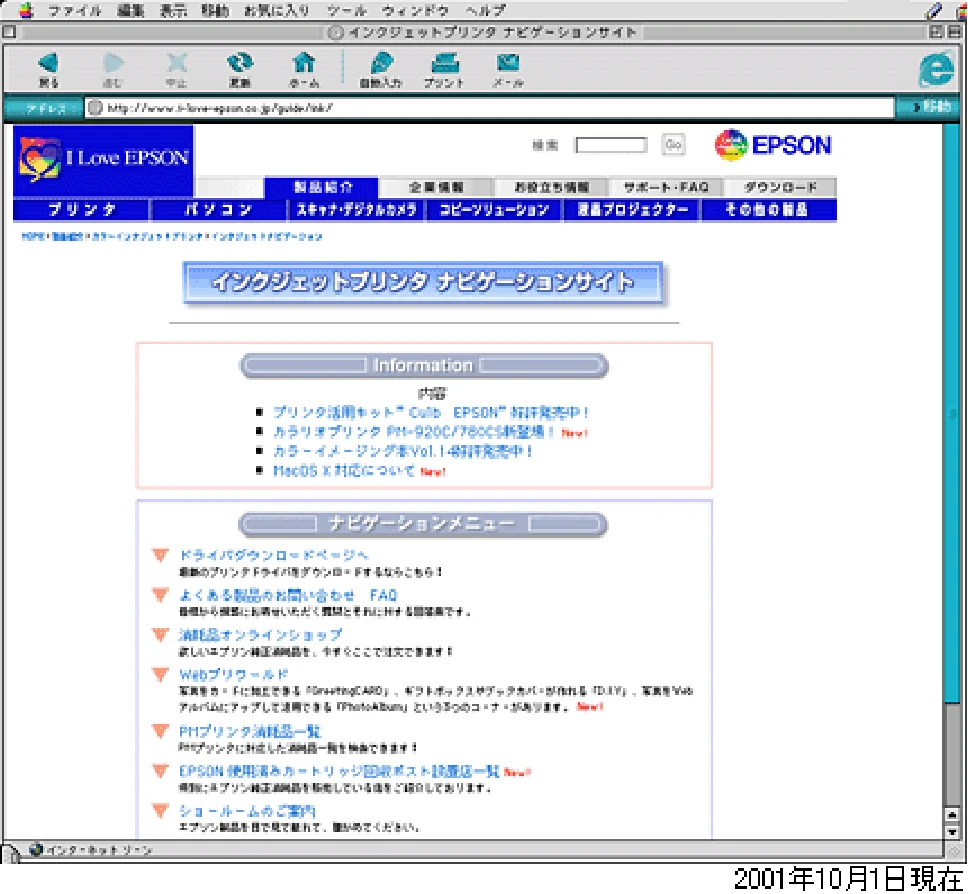Click the globe icon in the status bar
Image resolution: width=968 pixels, height=894 pixels.
(x=36, y=850)
